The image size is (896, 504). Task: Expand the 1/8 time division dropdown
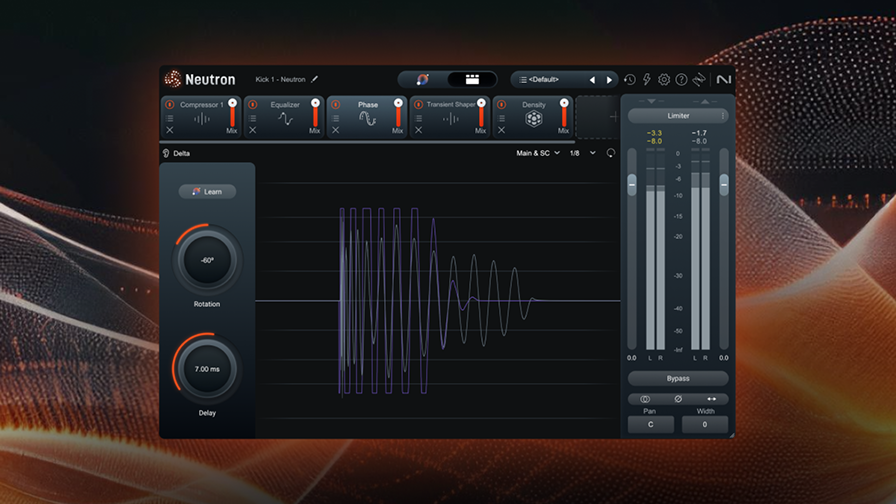[x=582, y=153]
